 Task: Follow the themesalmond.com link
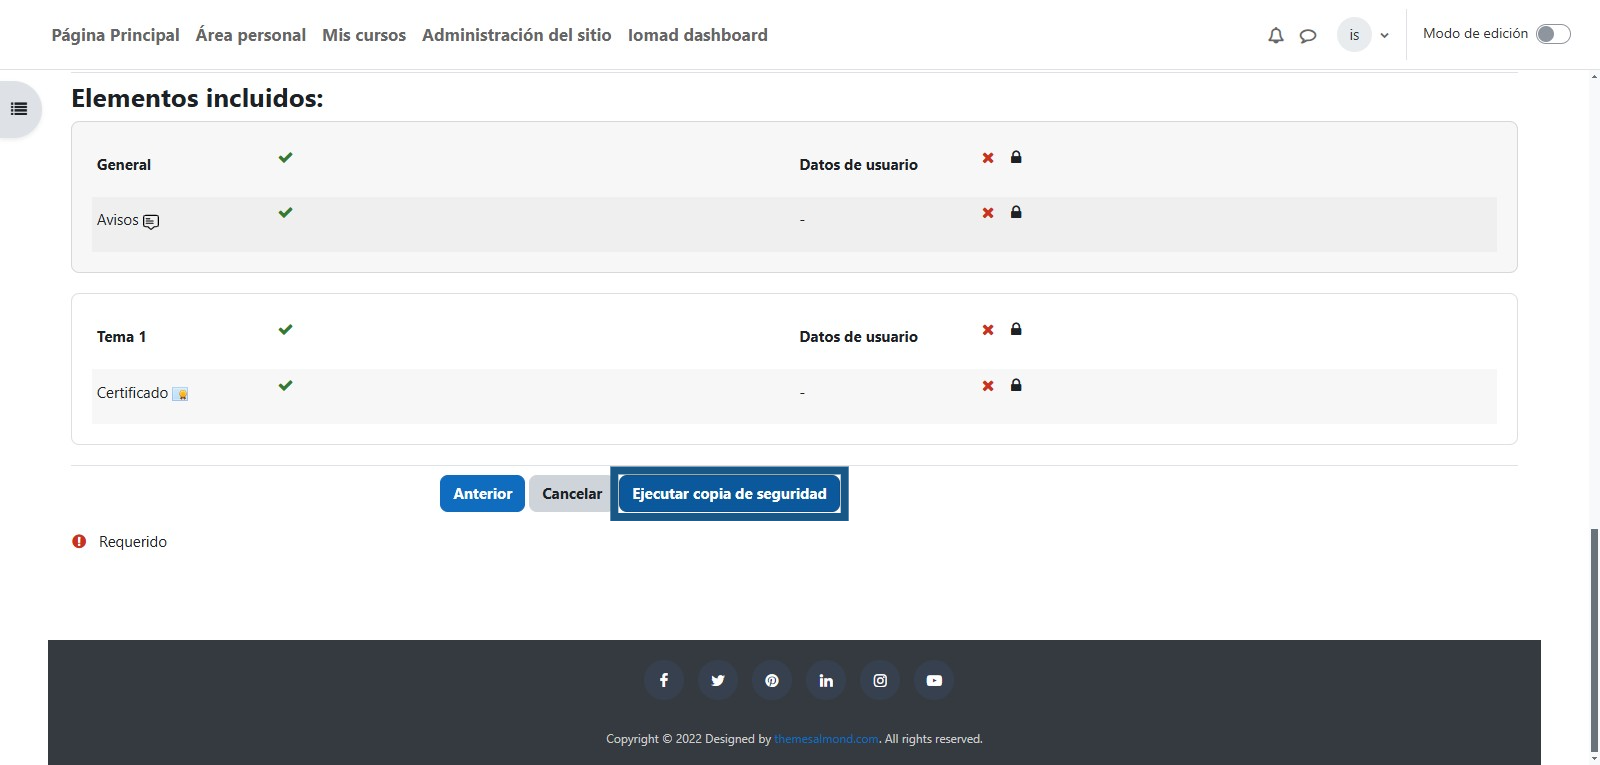point(826,739)
